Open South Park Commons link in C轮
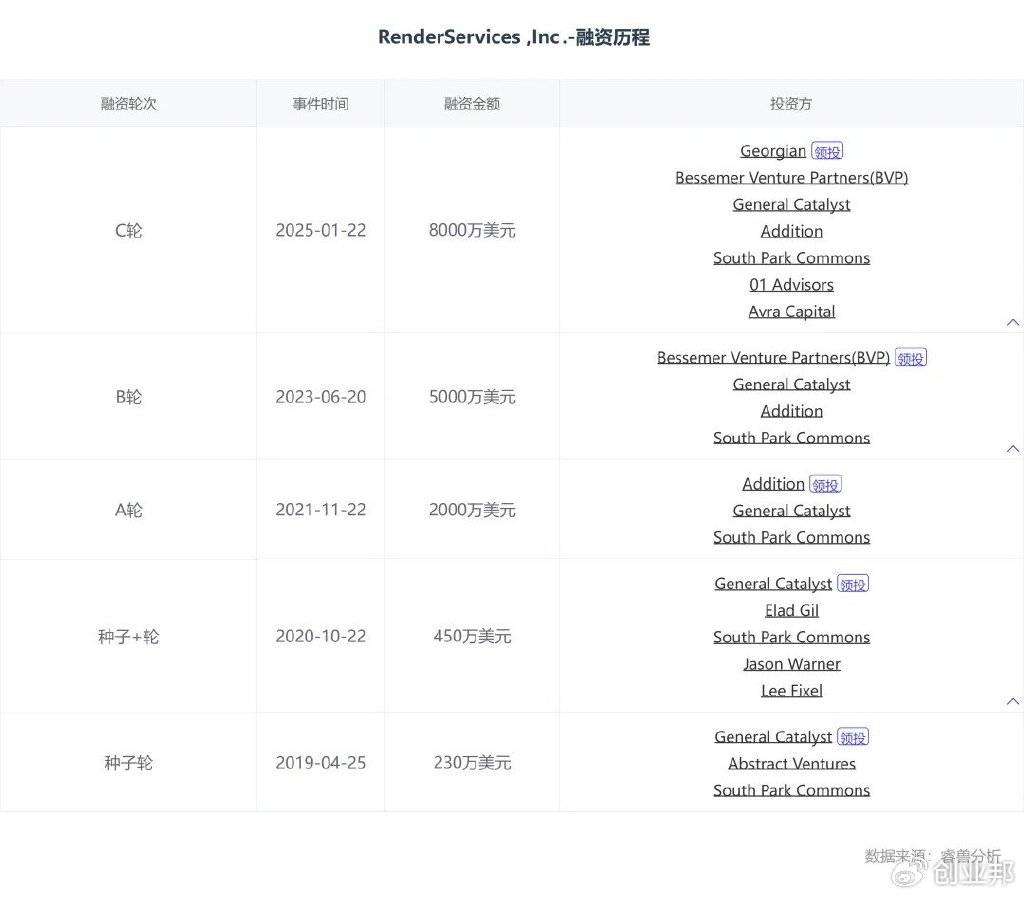The image size is (1024, 897). [x=792, y=258]
